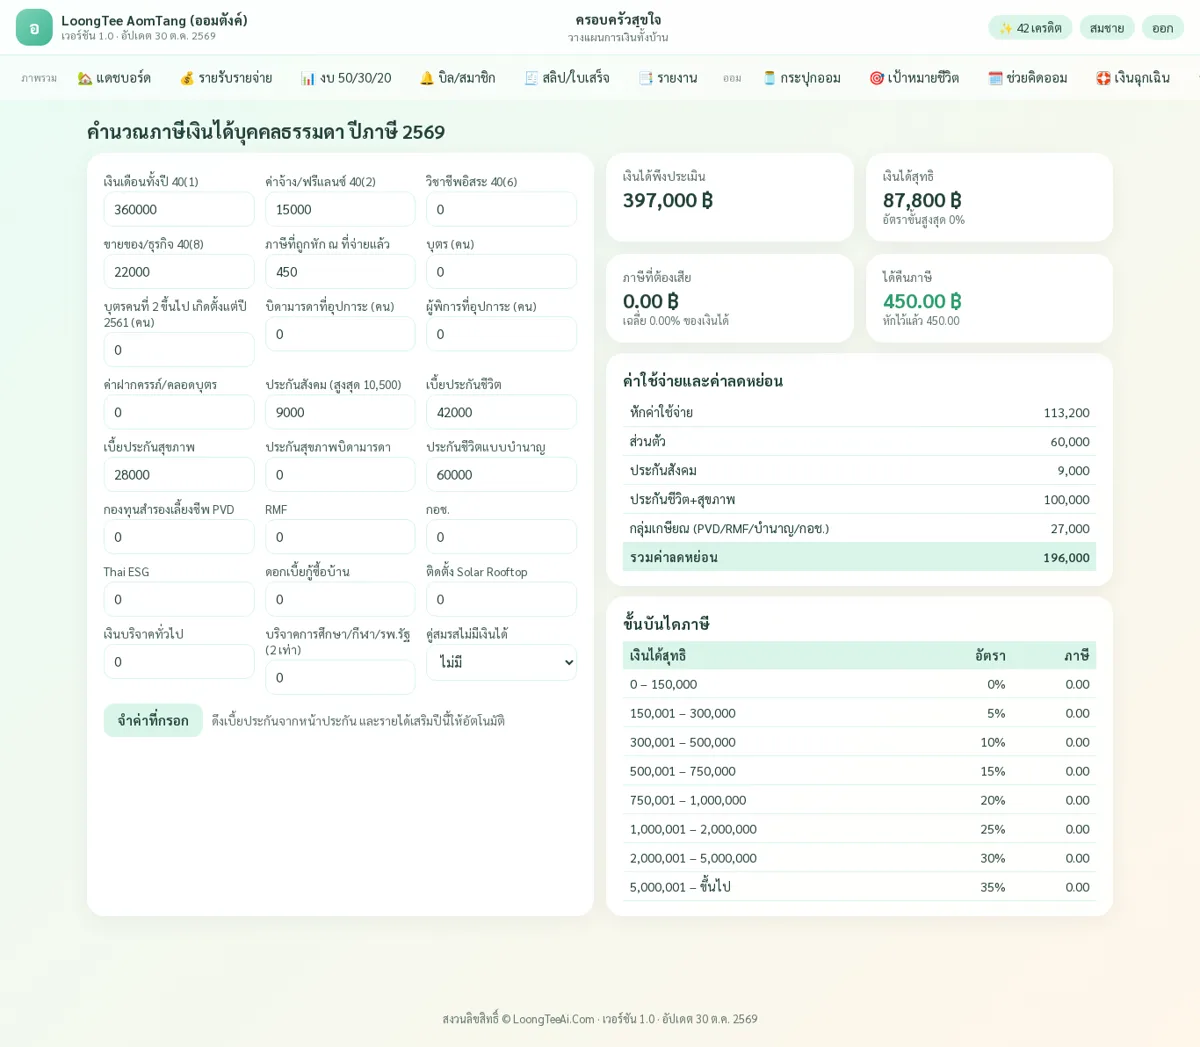
Task: Click the ขายของ/ธุรกิจ 40(8) input
Action: [179, 272]
